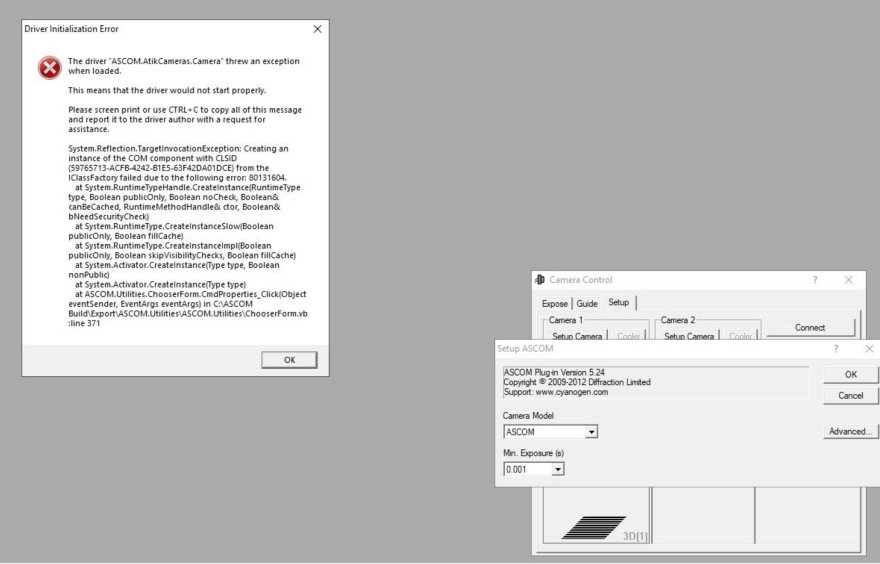Close the Setup ASCOM dialog

pyautogui.click(x=869, y=349)
